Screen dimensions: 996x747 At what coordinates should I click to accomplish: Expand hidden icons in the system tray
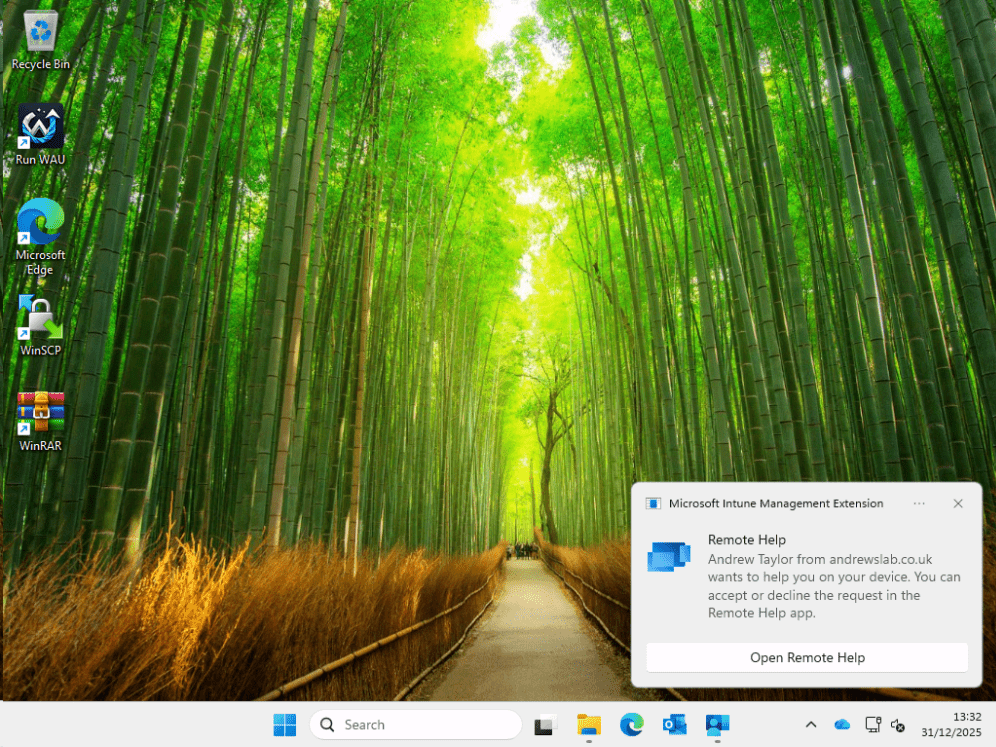point(811,724)
